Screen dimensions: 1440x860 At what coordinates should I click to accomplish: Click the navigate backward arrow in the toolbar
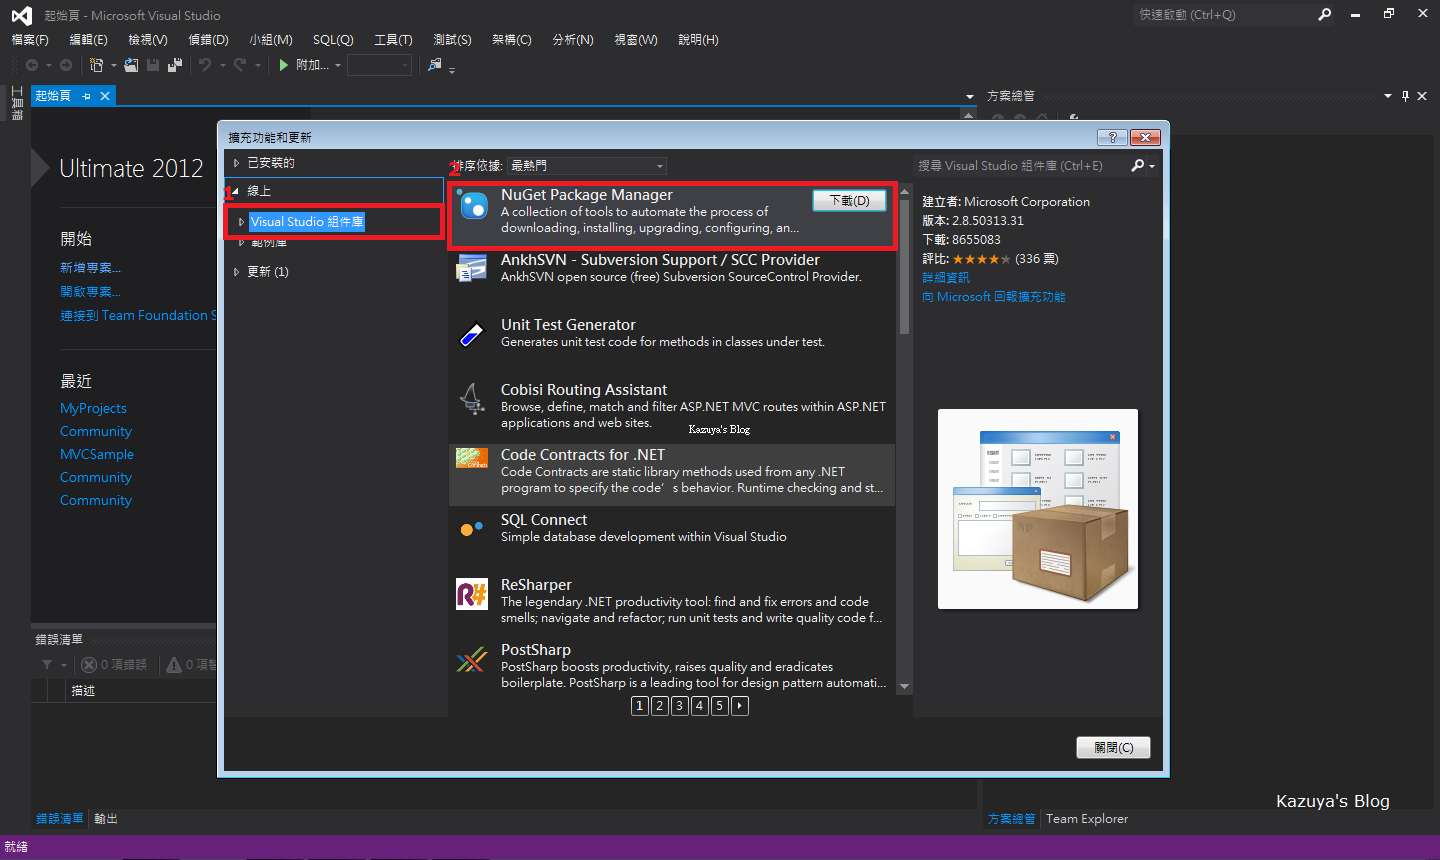point(32,65)
